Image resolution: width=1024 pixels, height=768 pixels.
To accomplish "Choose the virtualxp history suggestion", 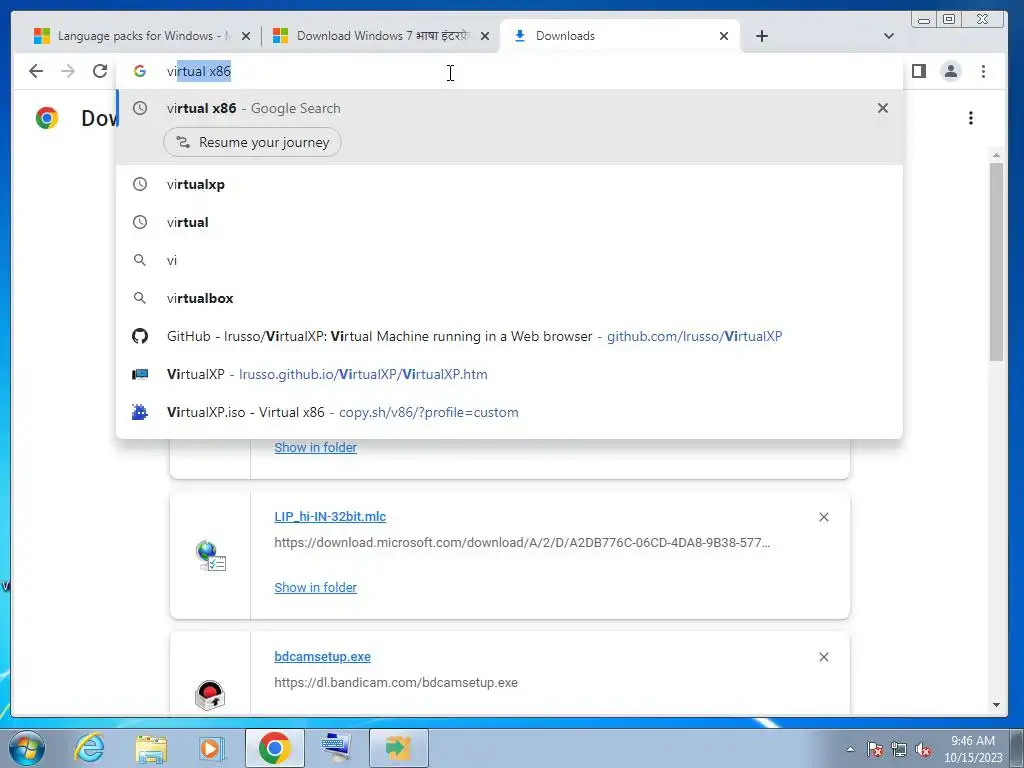I will 509,184.
